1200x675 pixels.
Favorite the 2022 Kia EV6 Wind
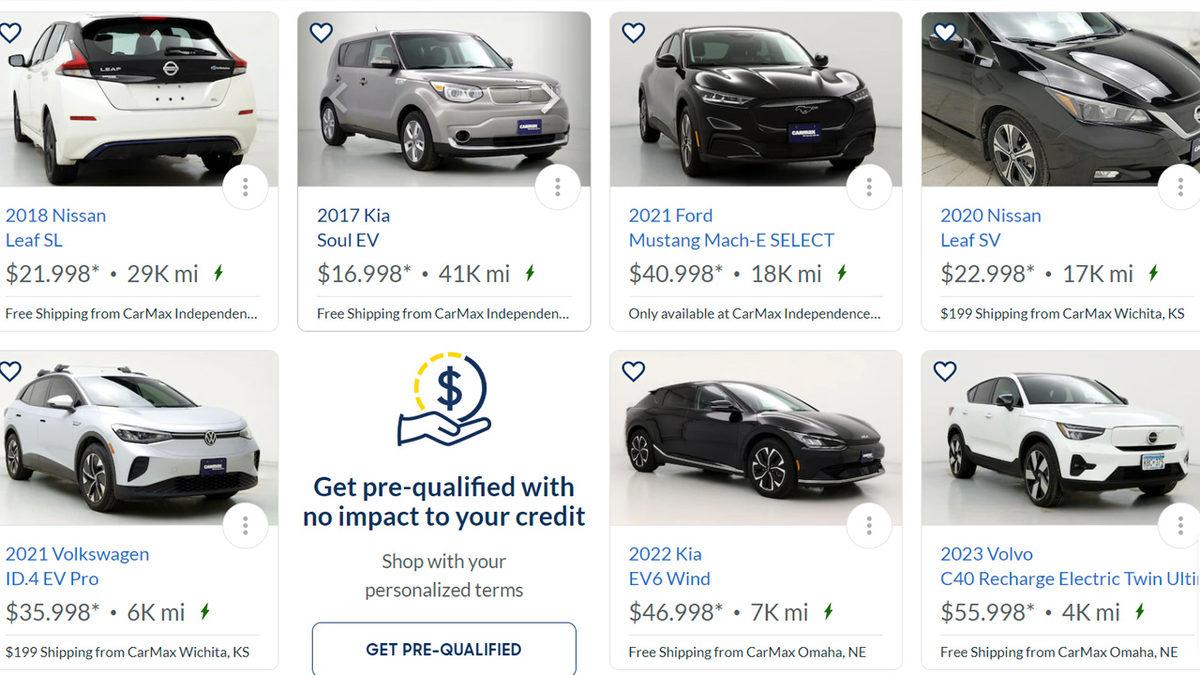coord(633,371)
